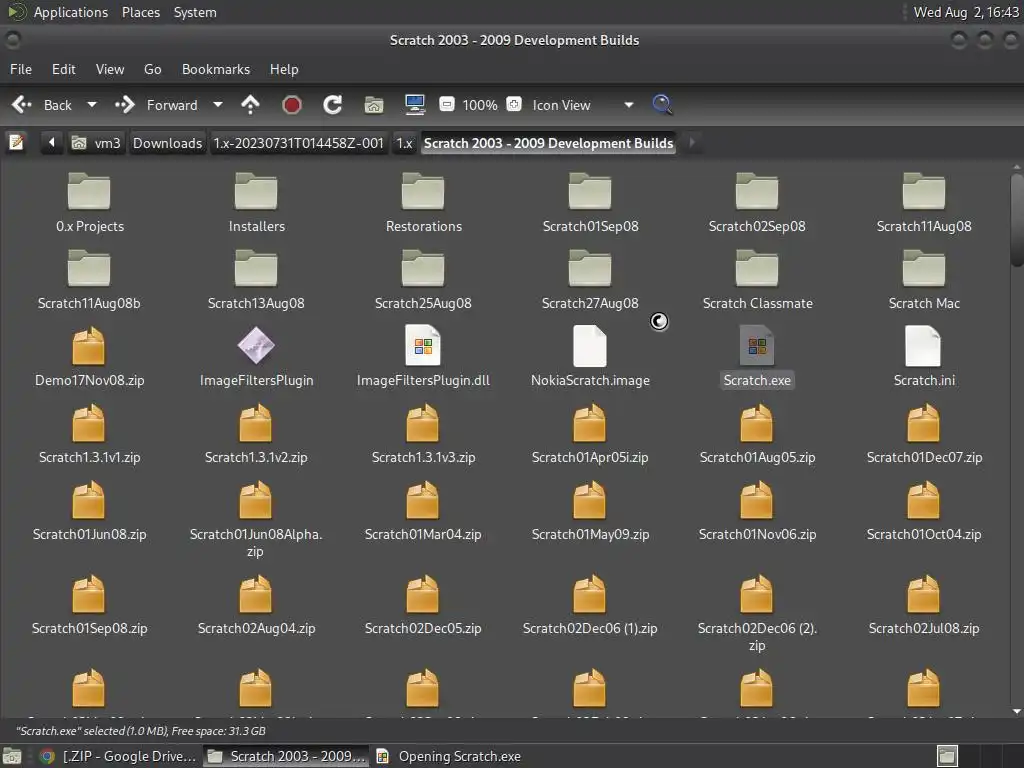Open the Applications panel menu
The image size is (1024, 768).
[58, 12]
